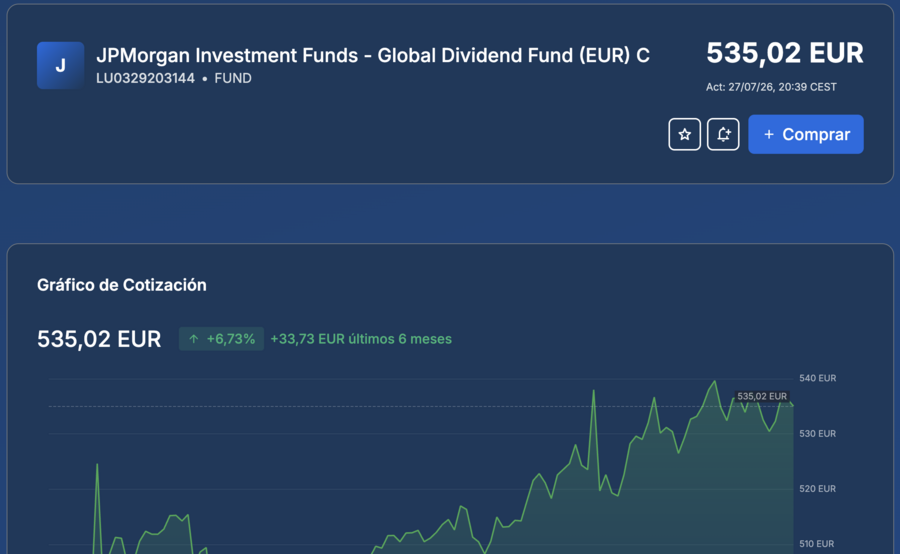Click the 520 EUR axis label
This screenshot has height=554, width=900.
817,489
